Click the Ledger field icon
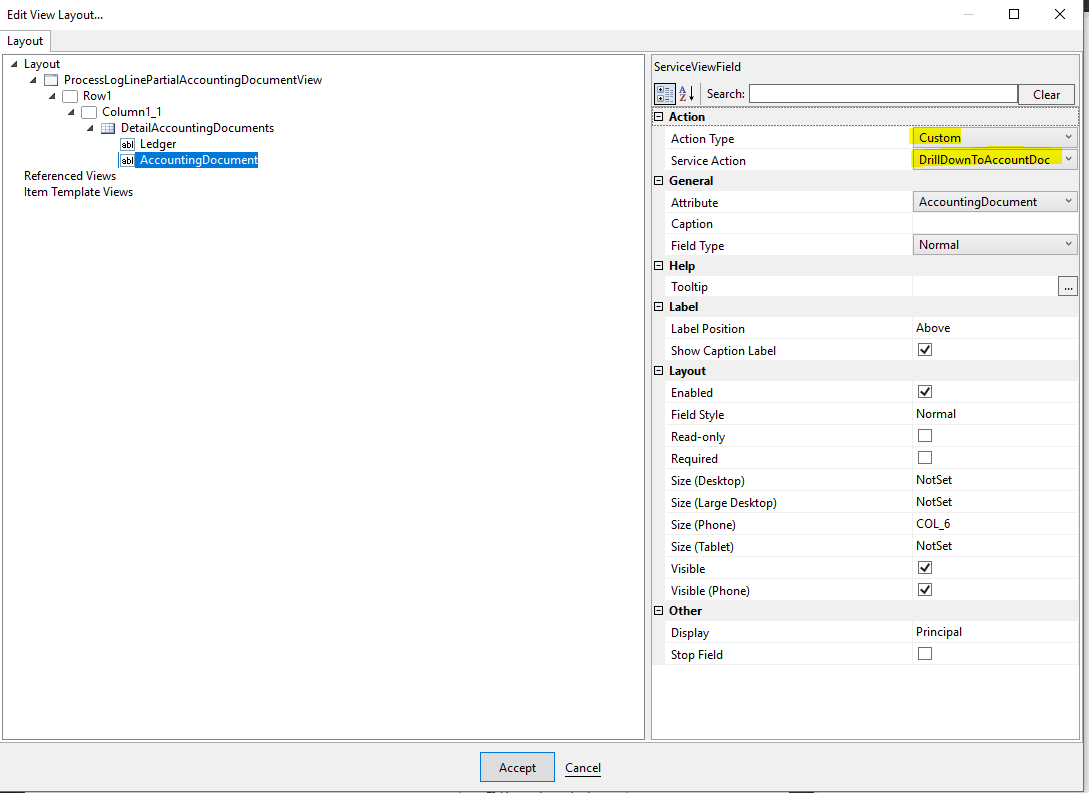This screenshot has height=793, width=1089. (127, 144)
